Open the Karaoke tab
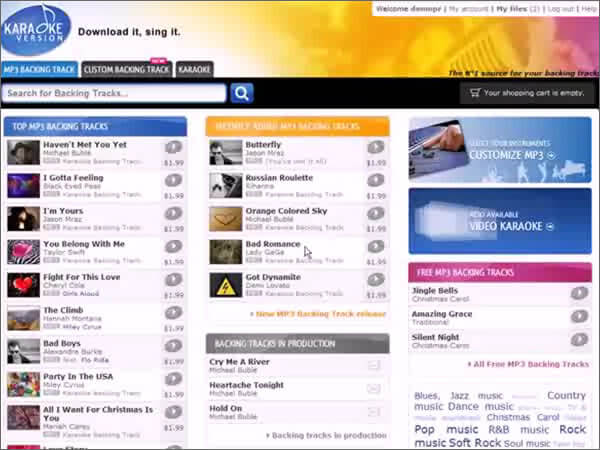 point(194,70)
